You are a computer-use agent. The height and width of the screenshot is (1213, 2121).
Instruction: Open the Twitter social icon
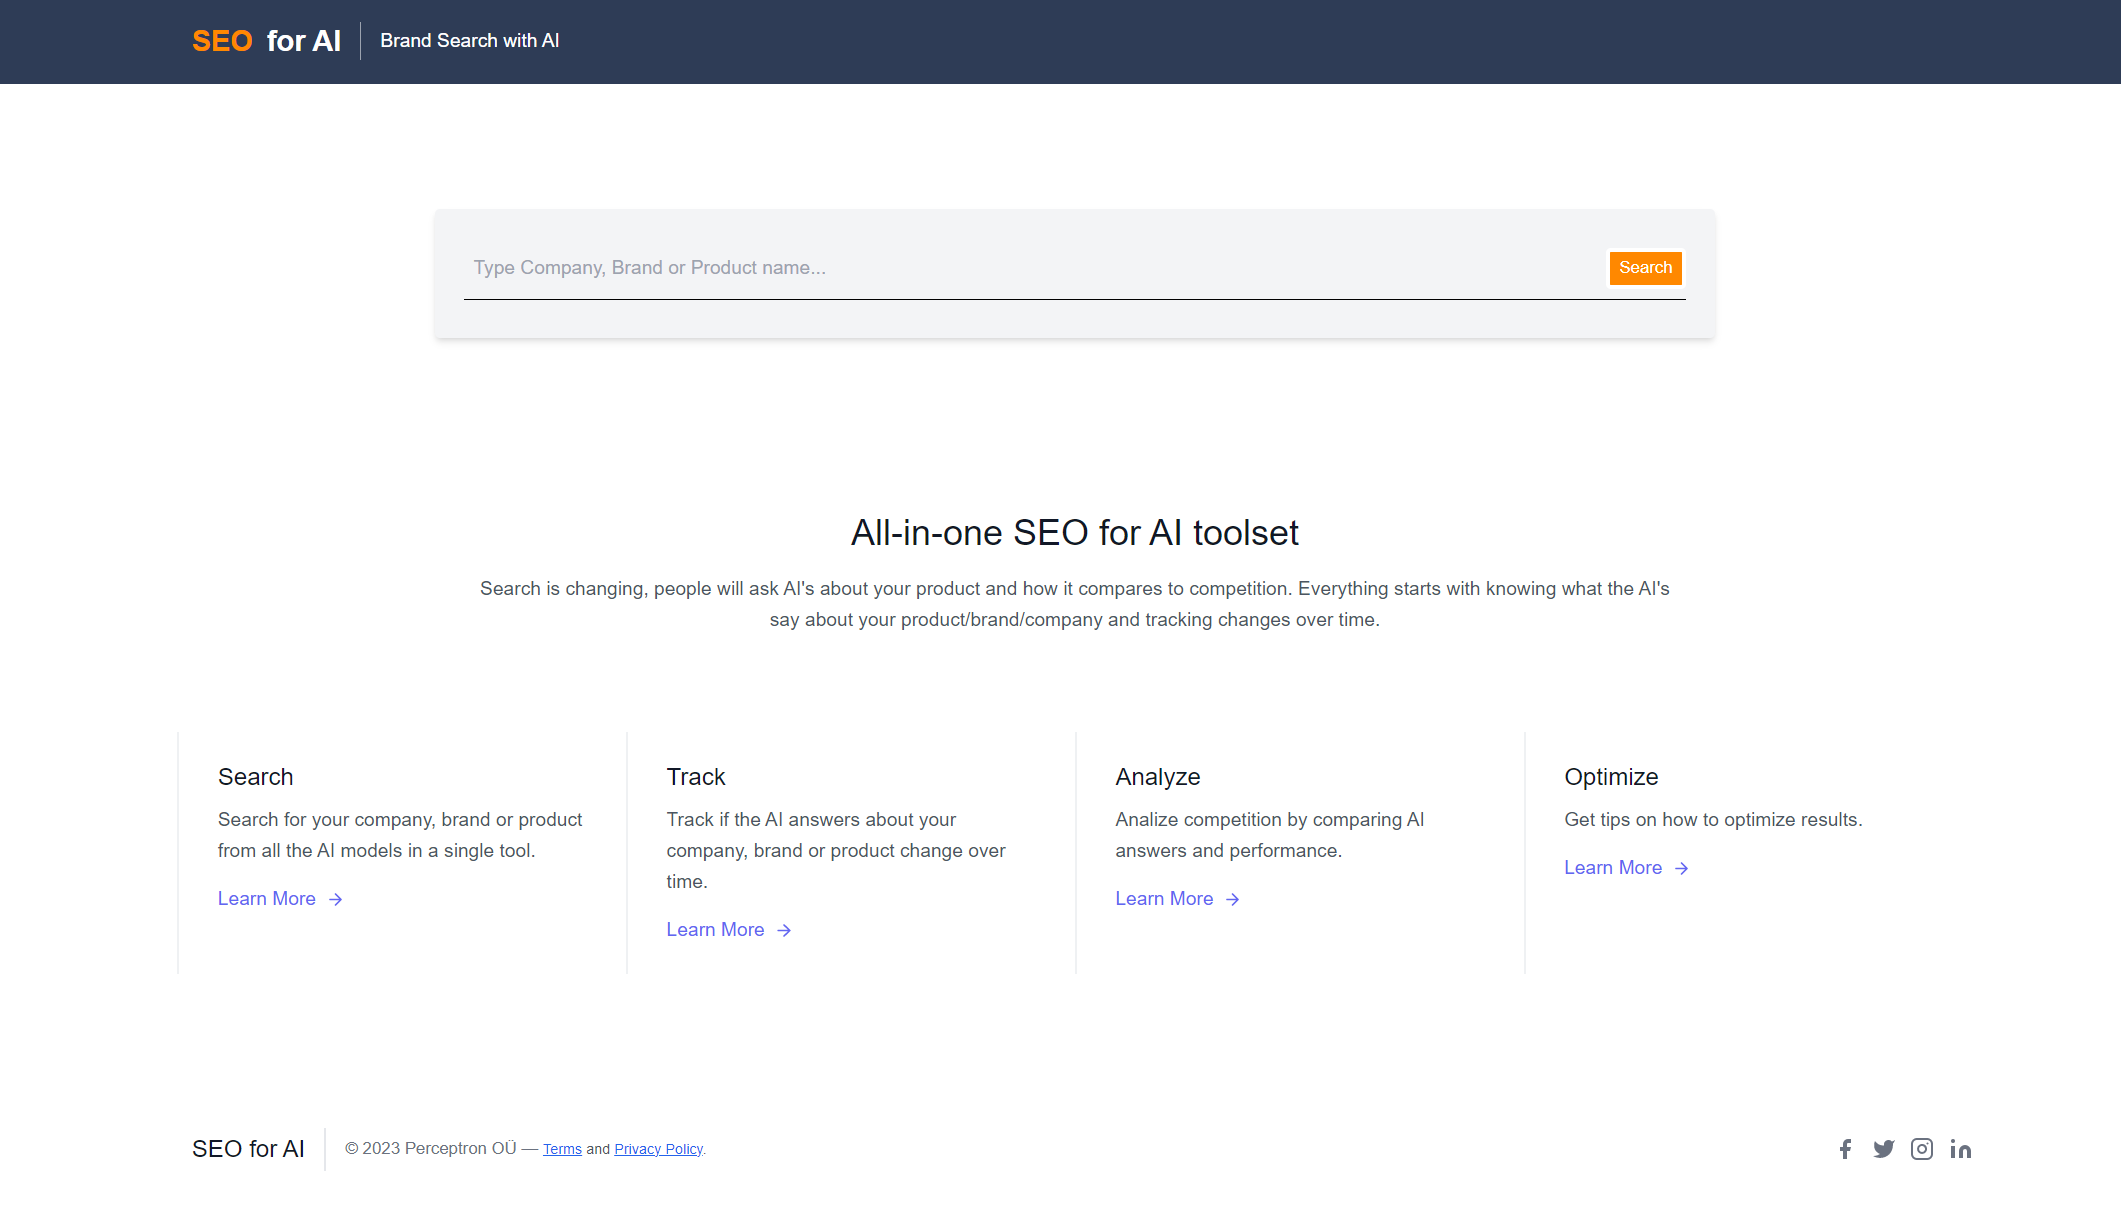(x=1884, y=1149)
